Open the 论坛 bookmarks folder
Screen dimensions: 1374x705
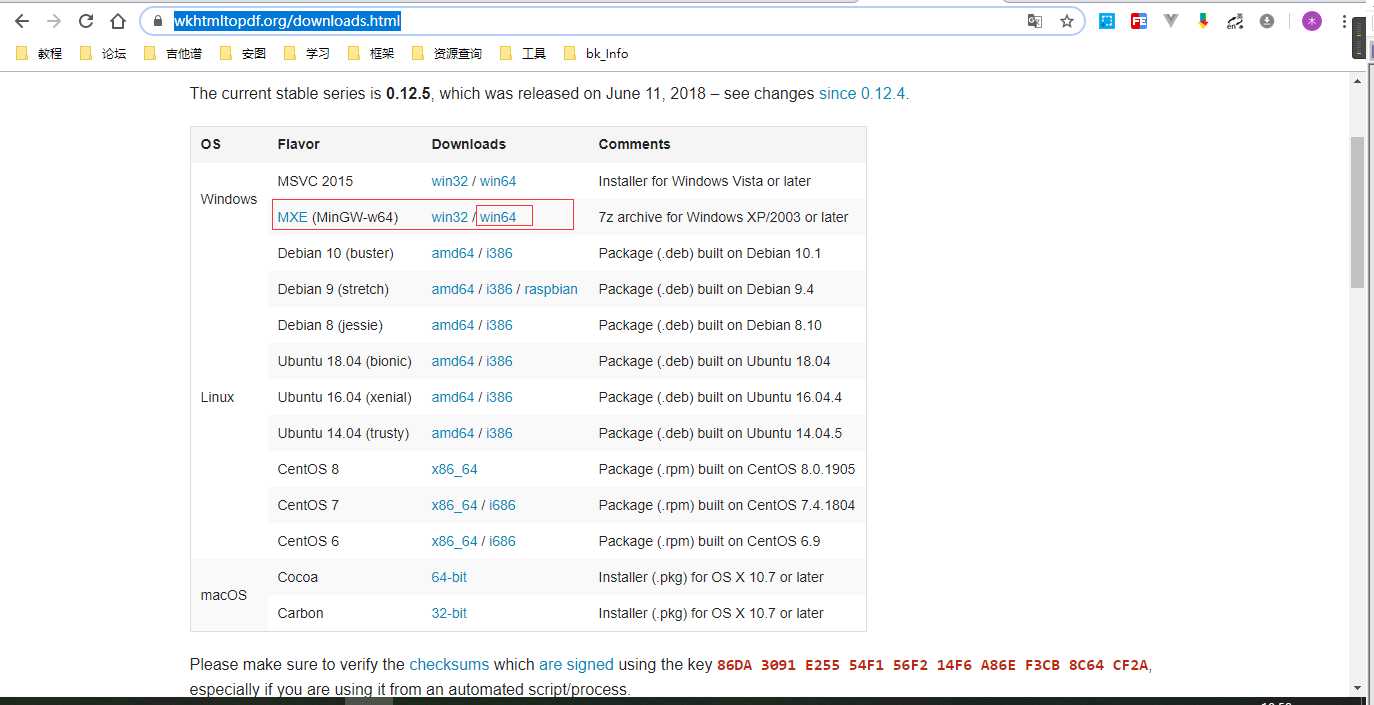pyautogui.click(x=104, y=53)
